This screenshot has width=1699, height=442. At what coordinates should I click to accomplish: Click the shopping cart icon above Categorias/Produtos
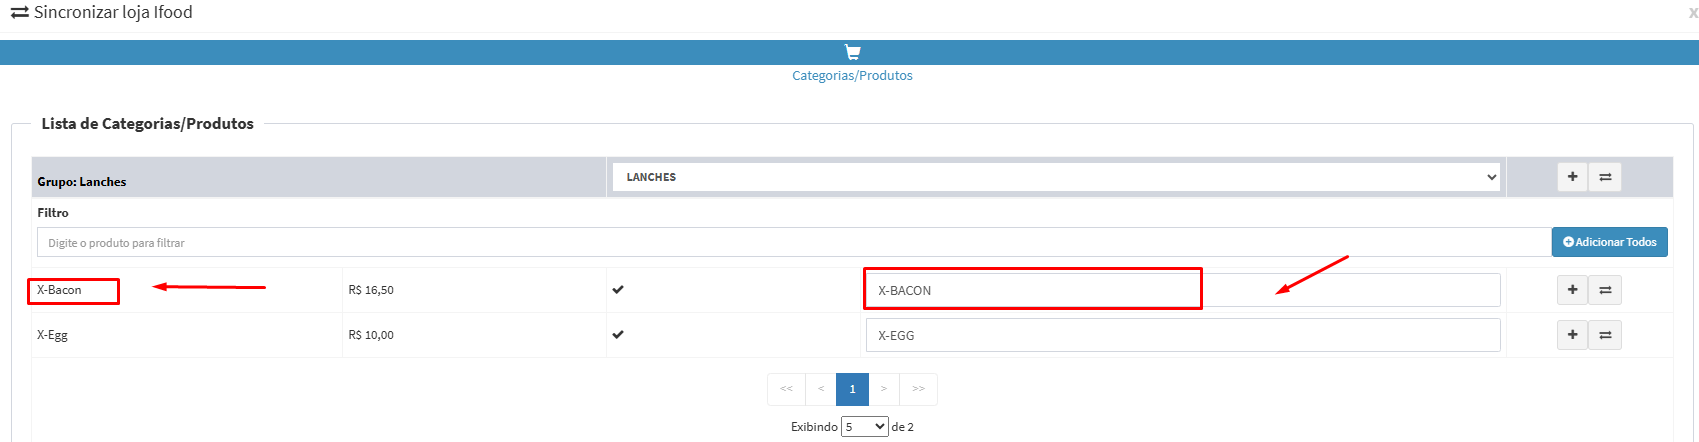(852, 52)
